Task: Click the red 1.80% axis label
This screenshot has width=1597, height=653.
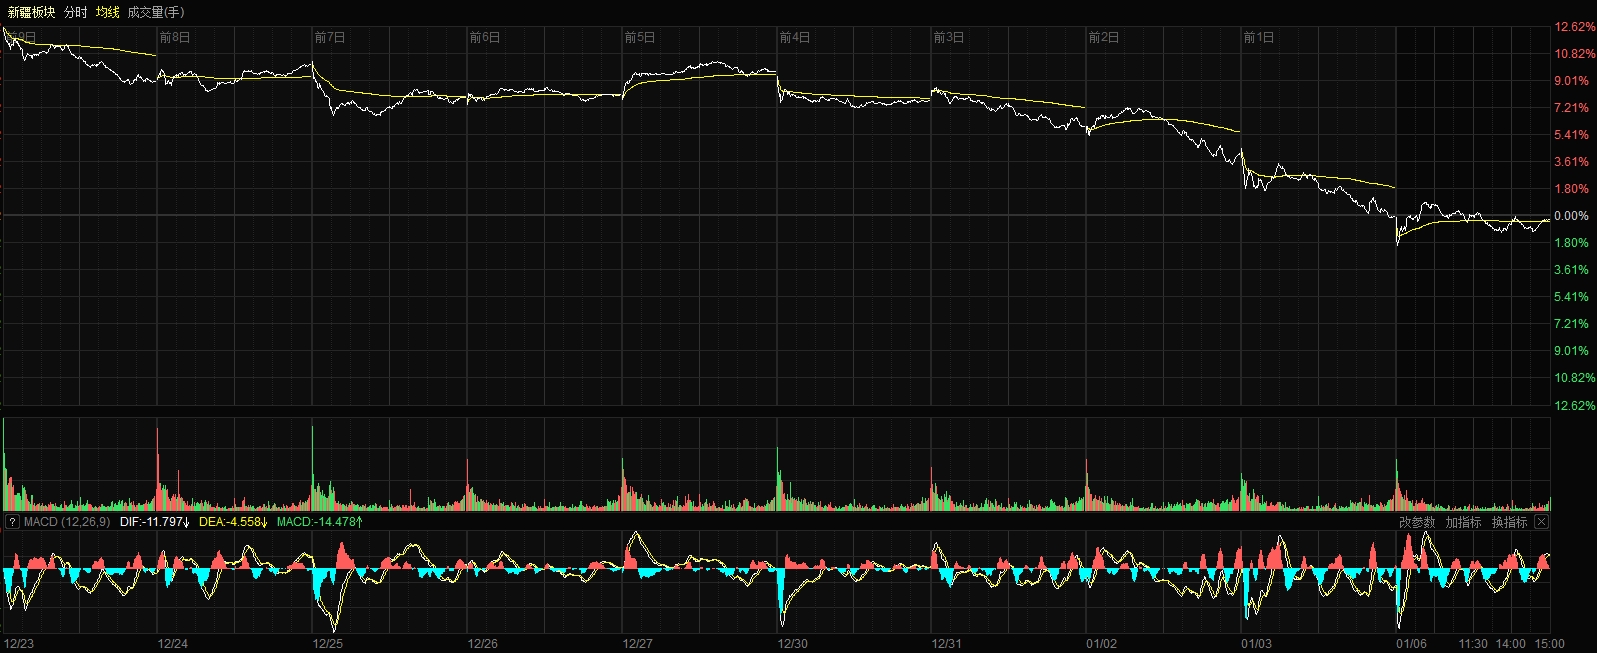Action: pyautogui.click(x=1571, y=188)
